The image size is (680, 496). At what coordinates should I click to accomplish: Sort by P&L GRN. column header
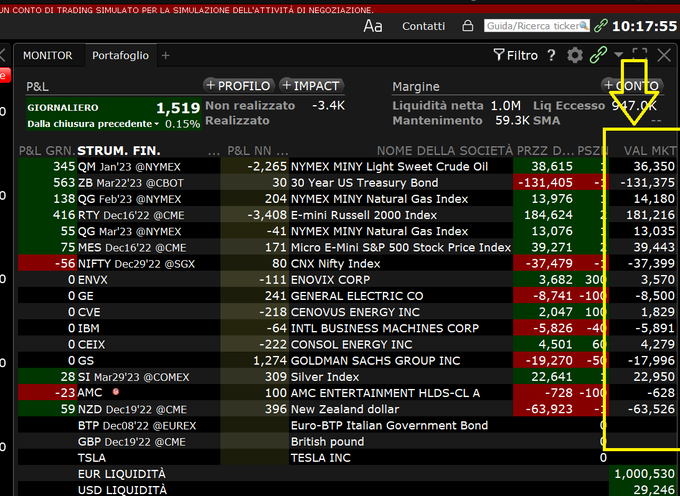tap(47, 150)
